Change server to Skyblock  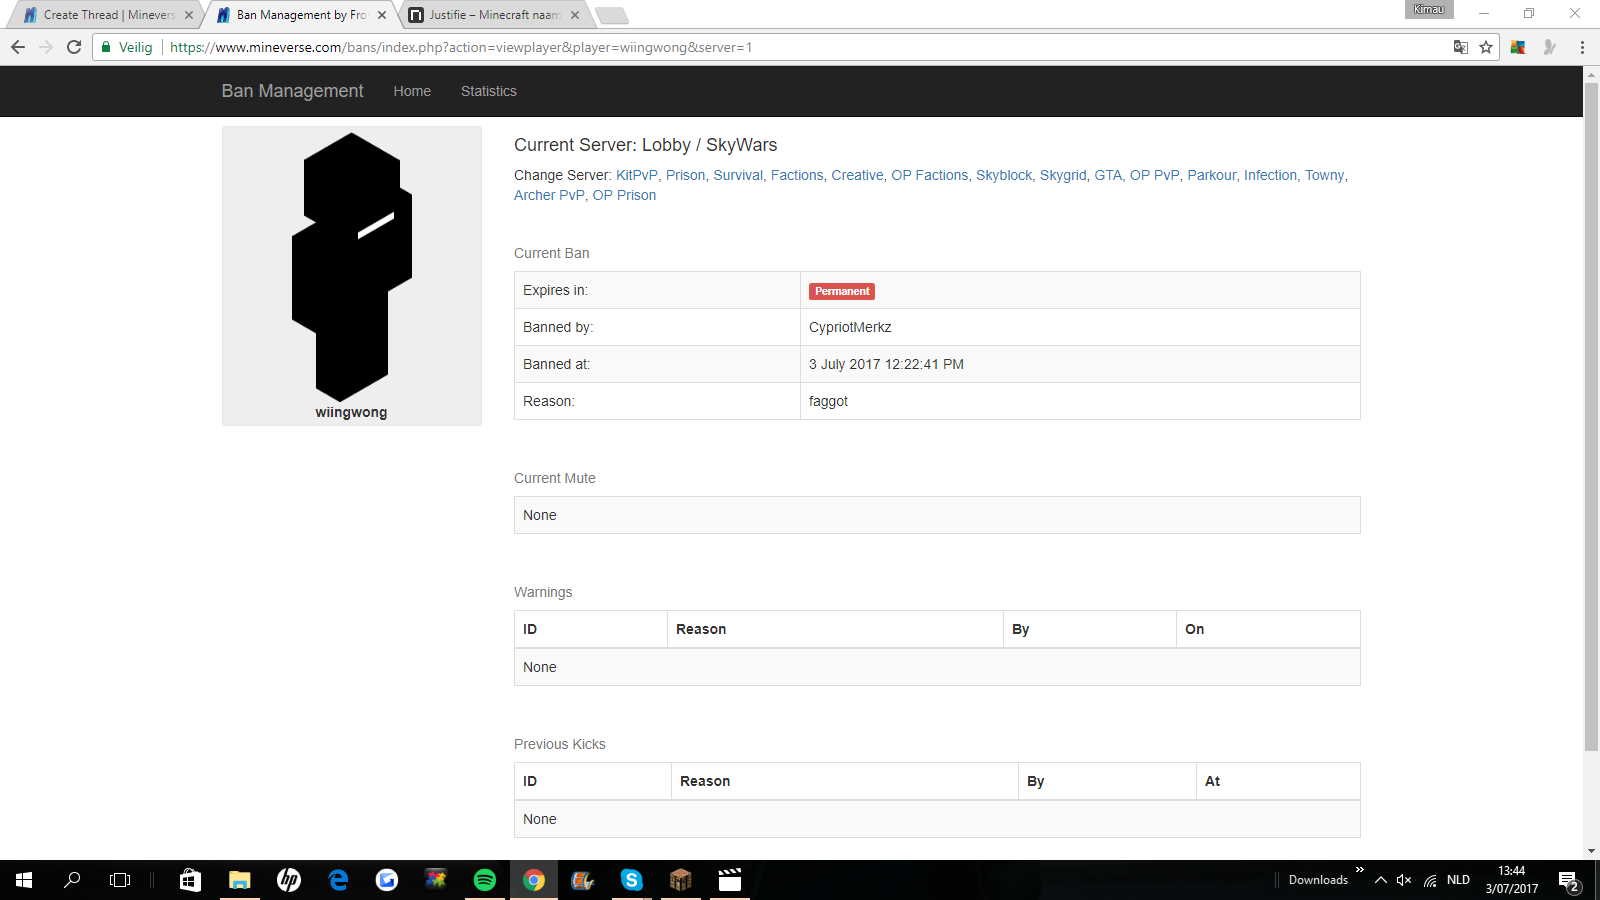click(x=1004, y=175)
